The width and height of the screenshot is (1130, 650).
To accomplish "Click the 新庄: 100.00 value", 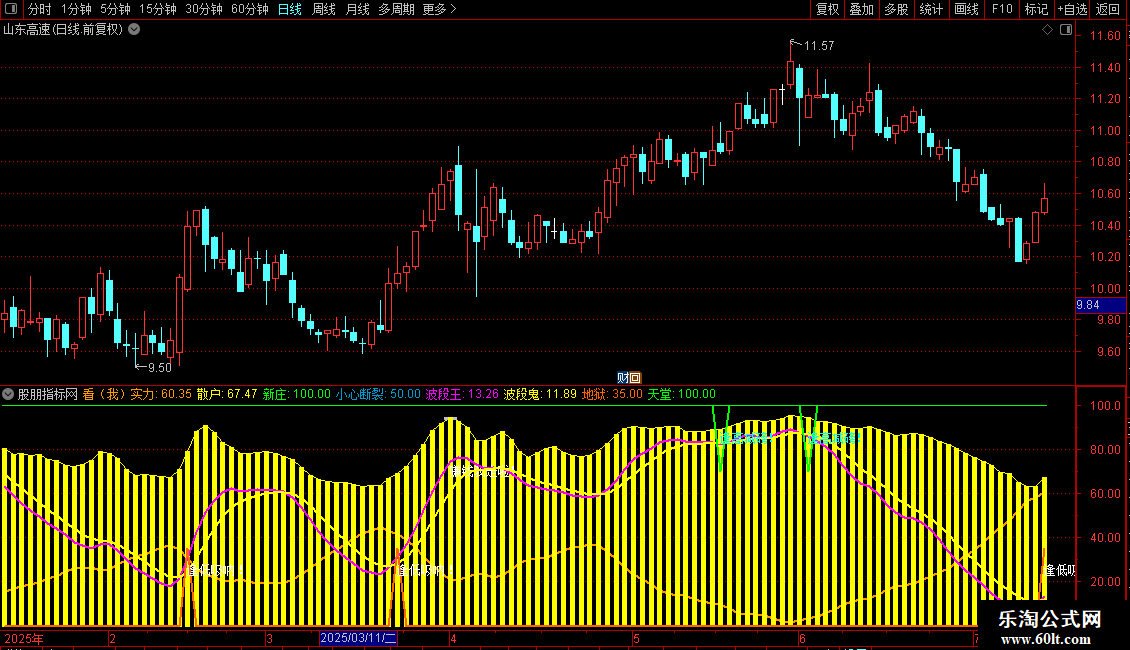I will [296, 394].
